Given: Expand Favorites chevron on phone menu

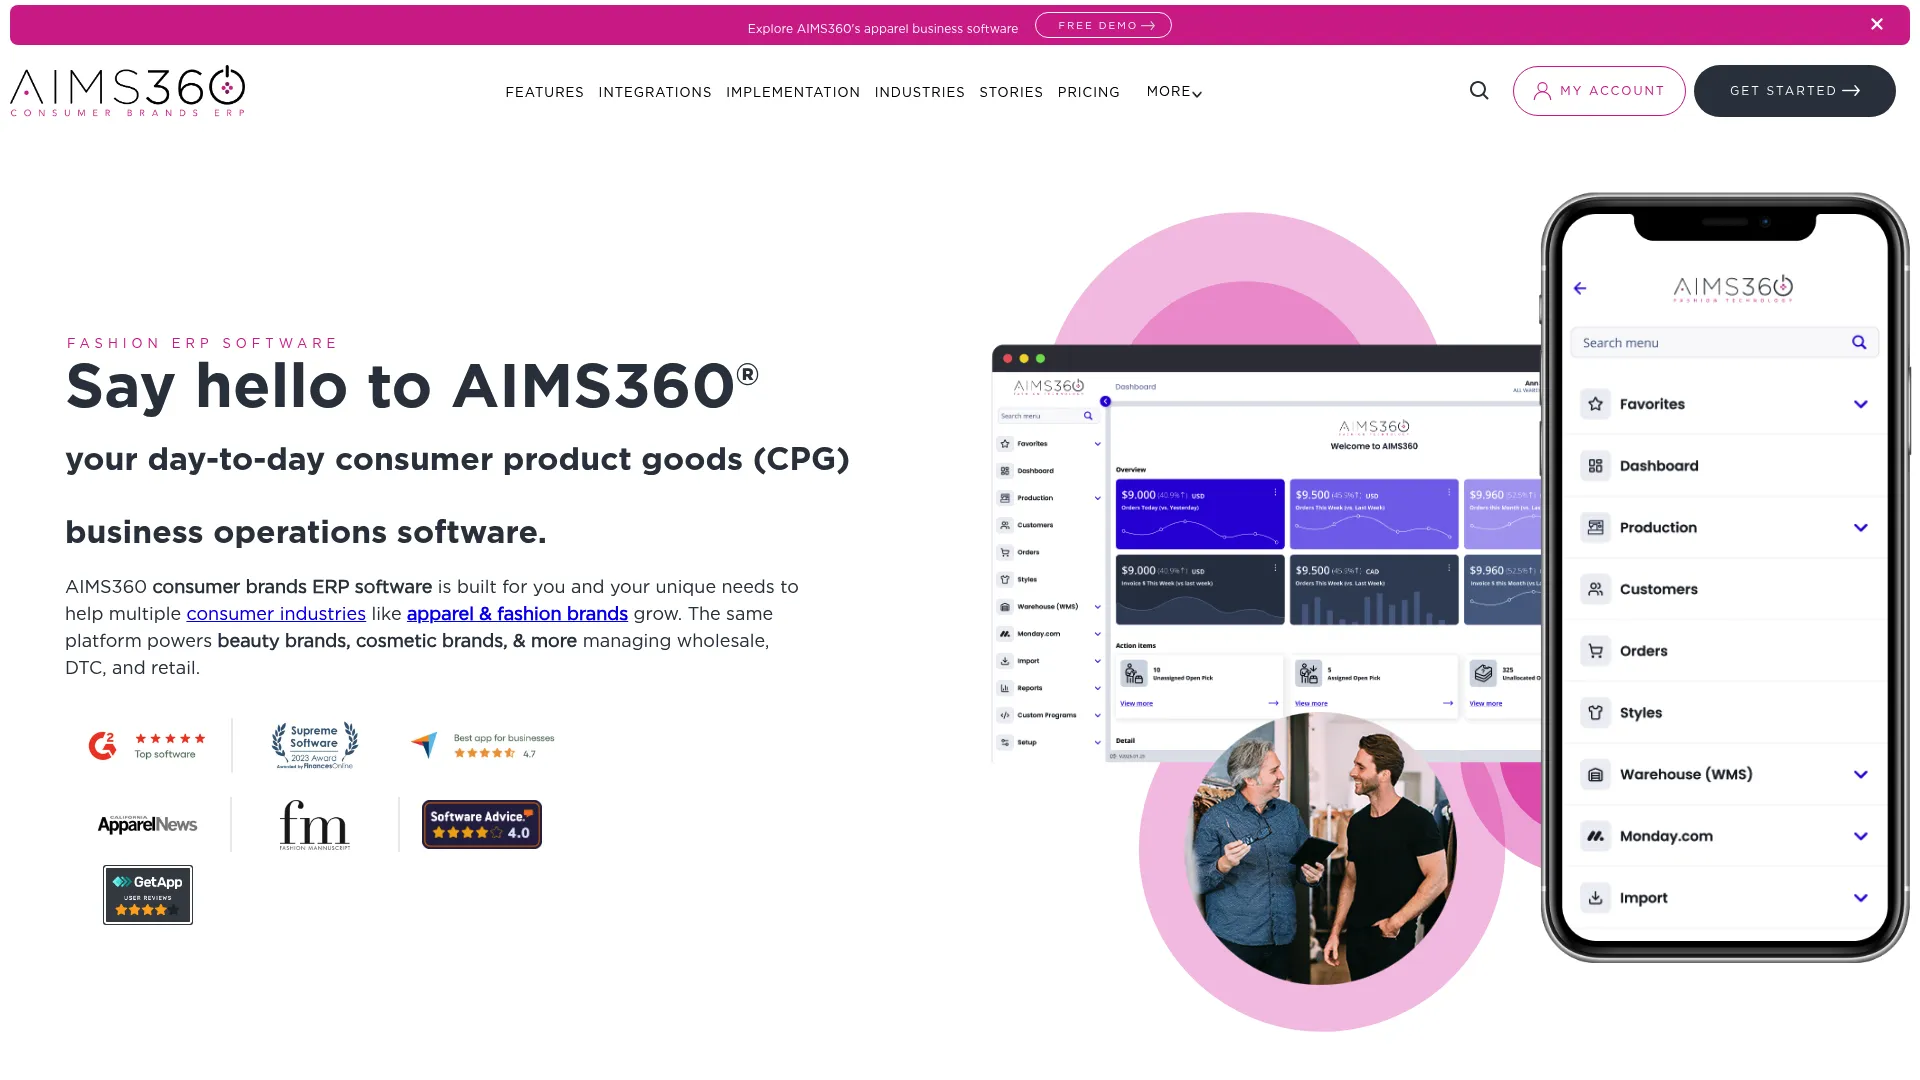Looking at the screenshot, I should (1861, 404).
